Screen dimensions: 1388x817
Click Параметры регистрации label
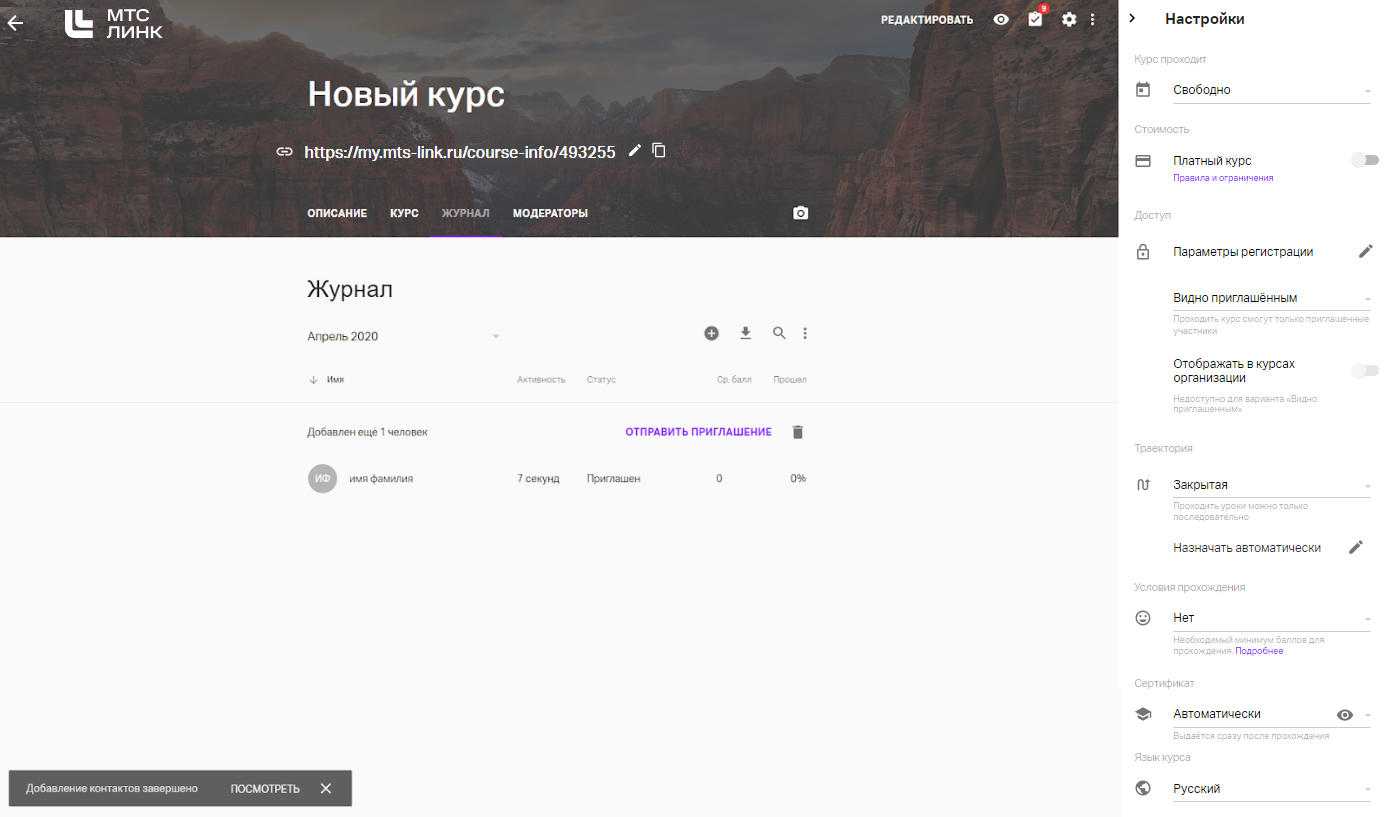pyautogui.click(x=1243, y=252)
